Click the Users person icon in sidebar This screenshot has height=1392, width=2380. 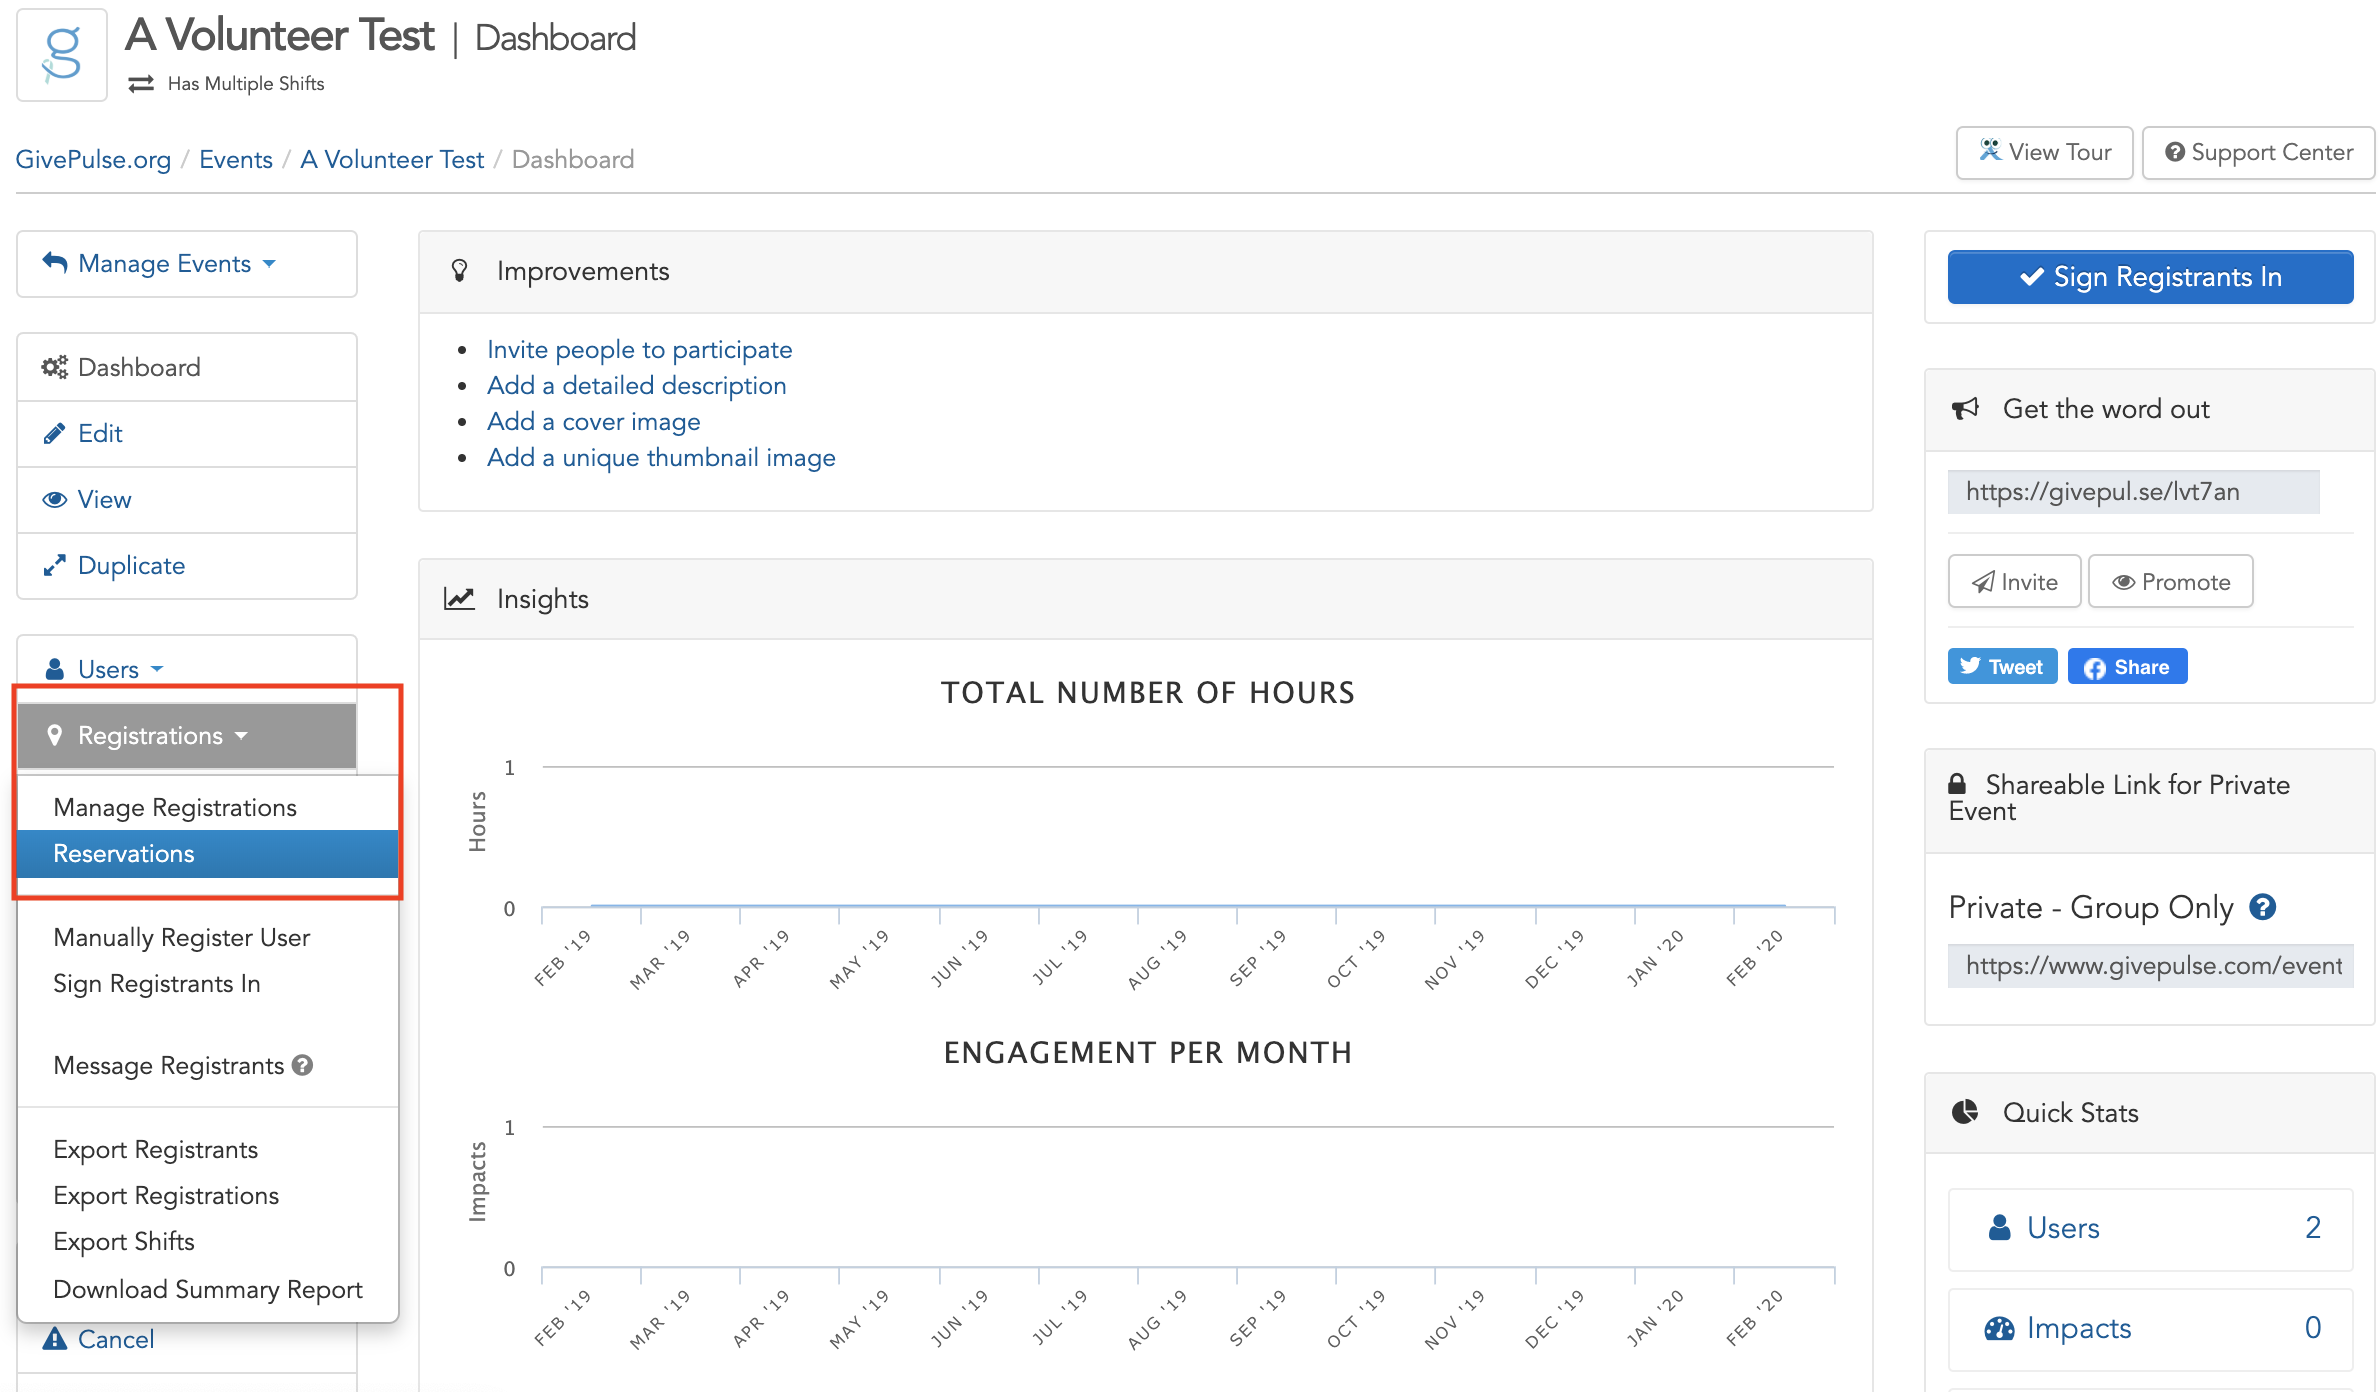[55, 668]
